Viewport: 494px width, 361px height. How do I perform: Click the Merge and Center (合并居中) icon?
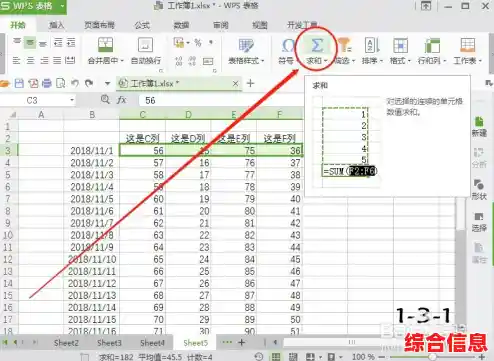(105, 45)
